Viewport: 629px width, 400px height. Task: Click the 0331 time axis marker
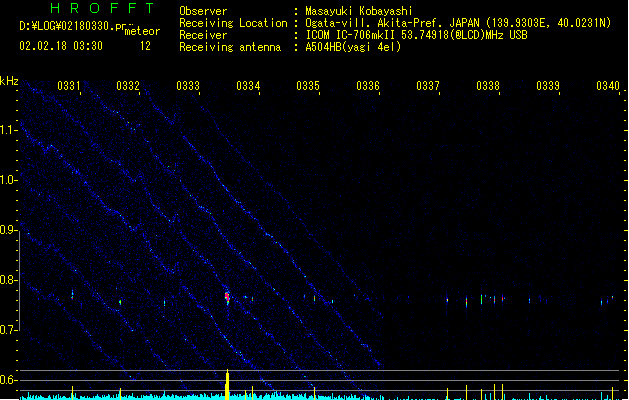tap(69, 86)
